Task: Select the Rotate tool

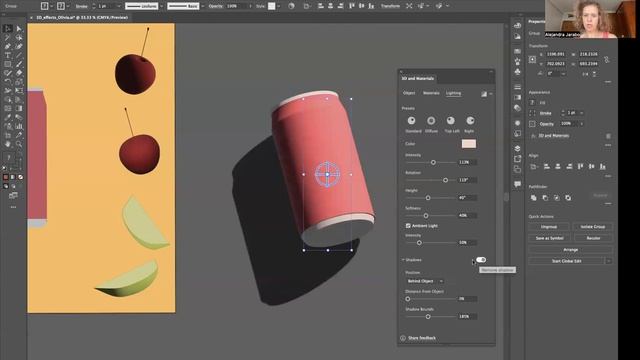Action: [x=8, y=82]
